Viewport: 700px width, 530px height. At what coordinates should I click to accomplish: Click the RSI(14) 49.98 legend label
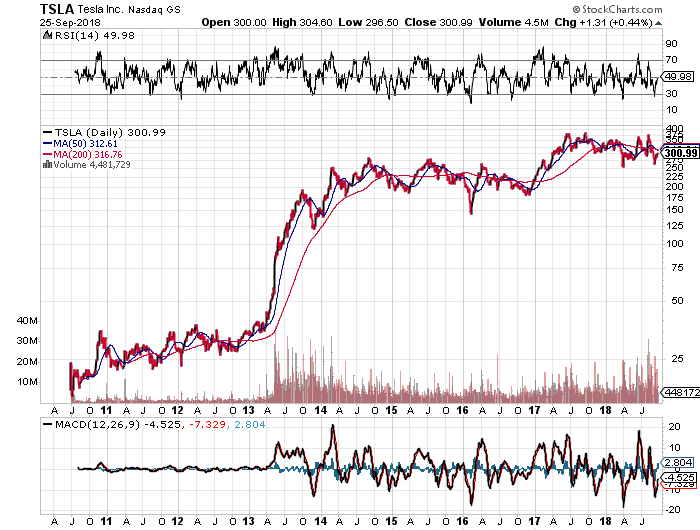click(x=94, y=36)
